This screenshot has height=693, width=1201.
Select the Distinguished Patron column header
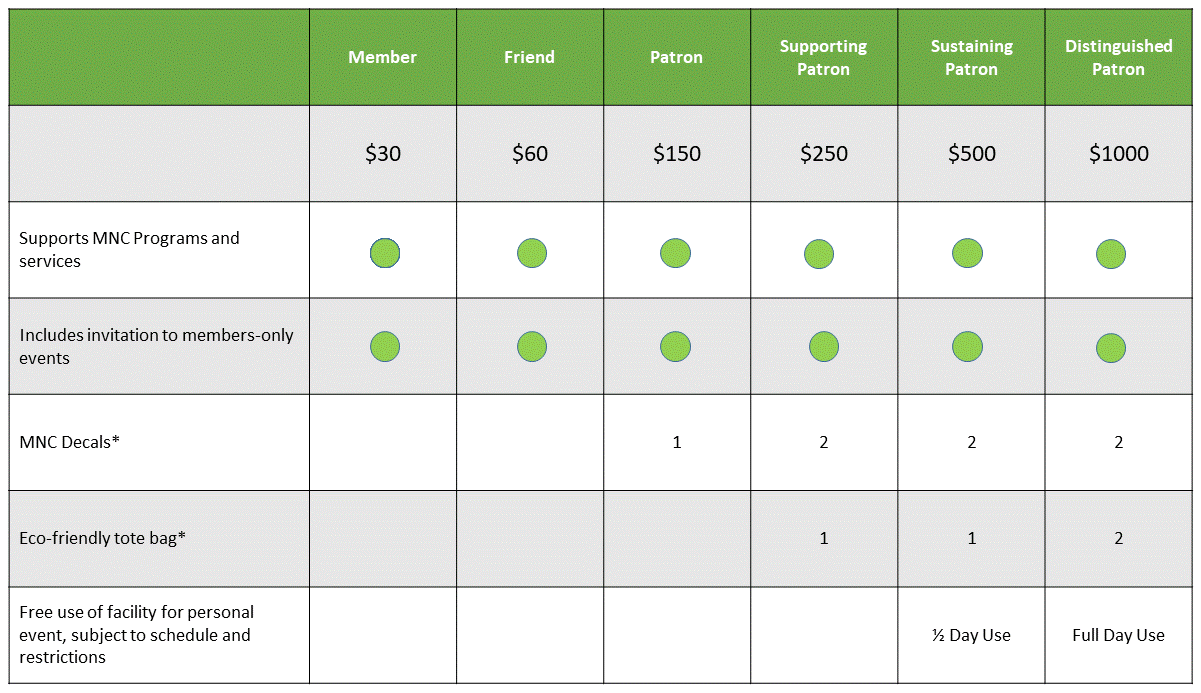click(1118, 57)
